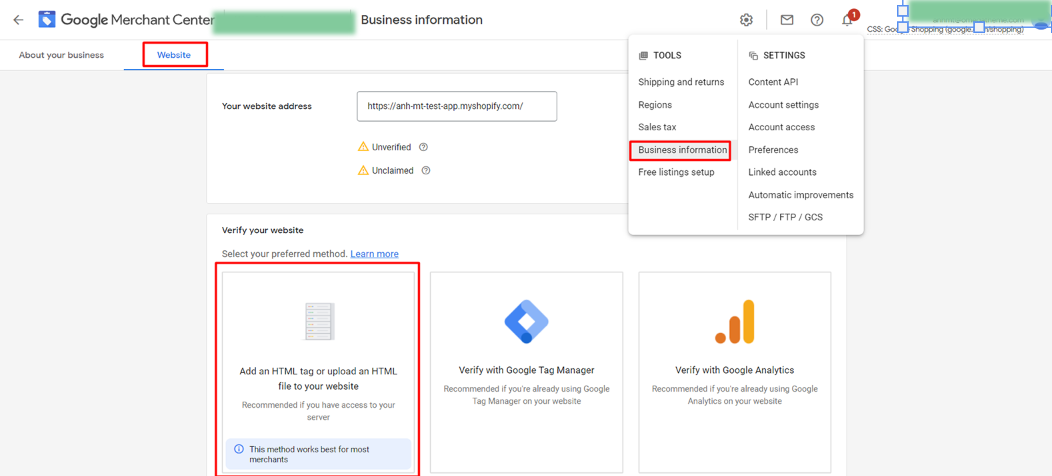Click the Unclaimed status text
Image resolution: width=1052 pixels, height=476 pixels.
click(393, 171)
